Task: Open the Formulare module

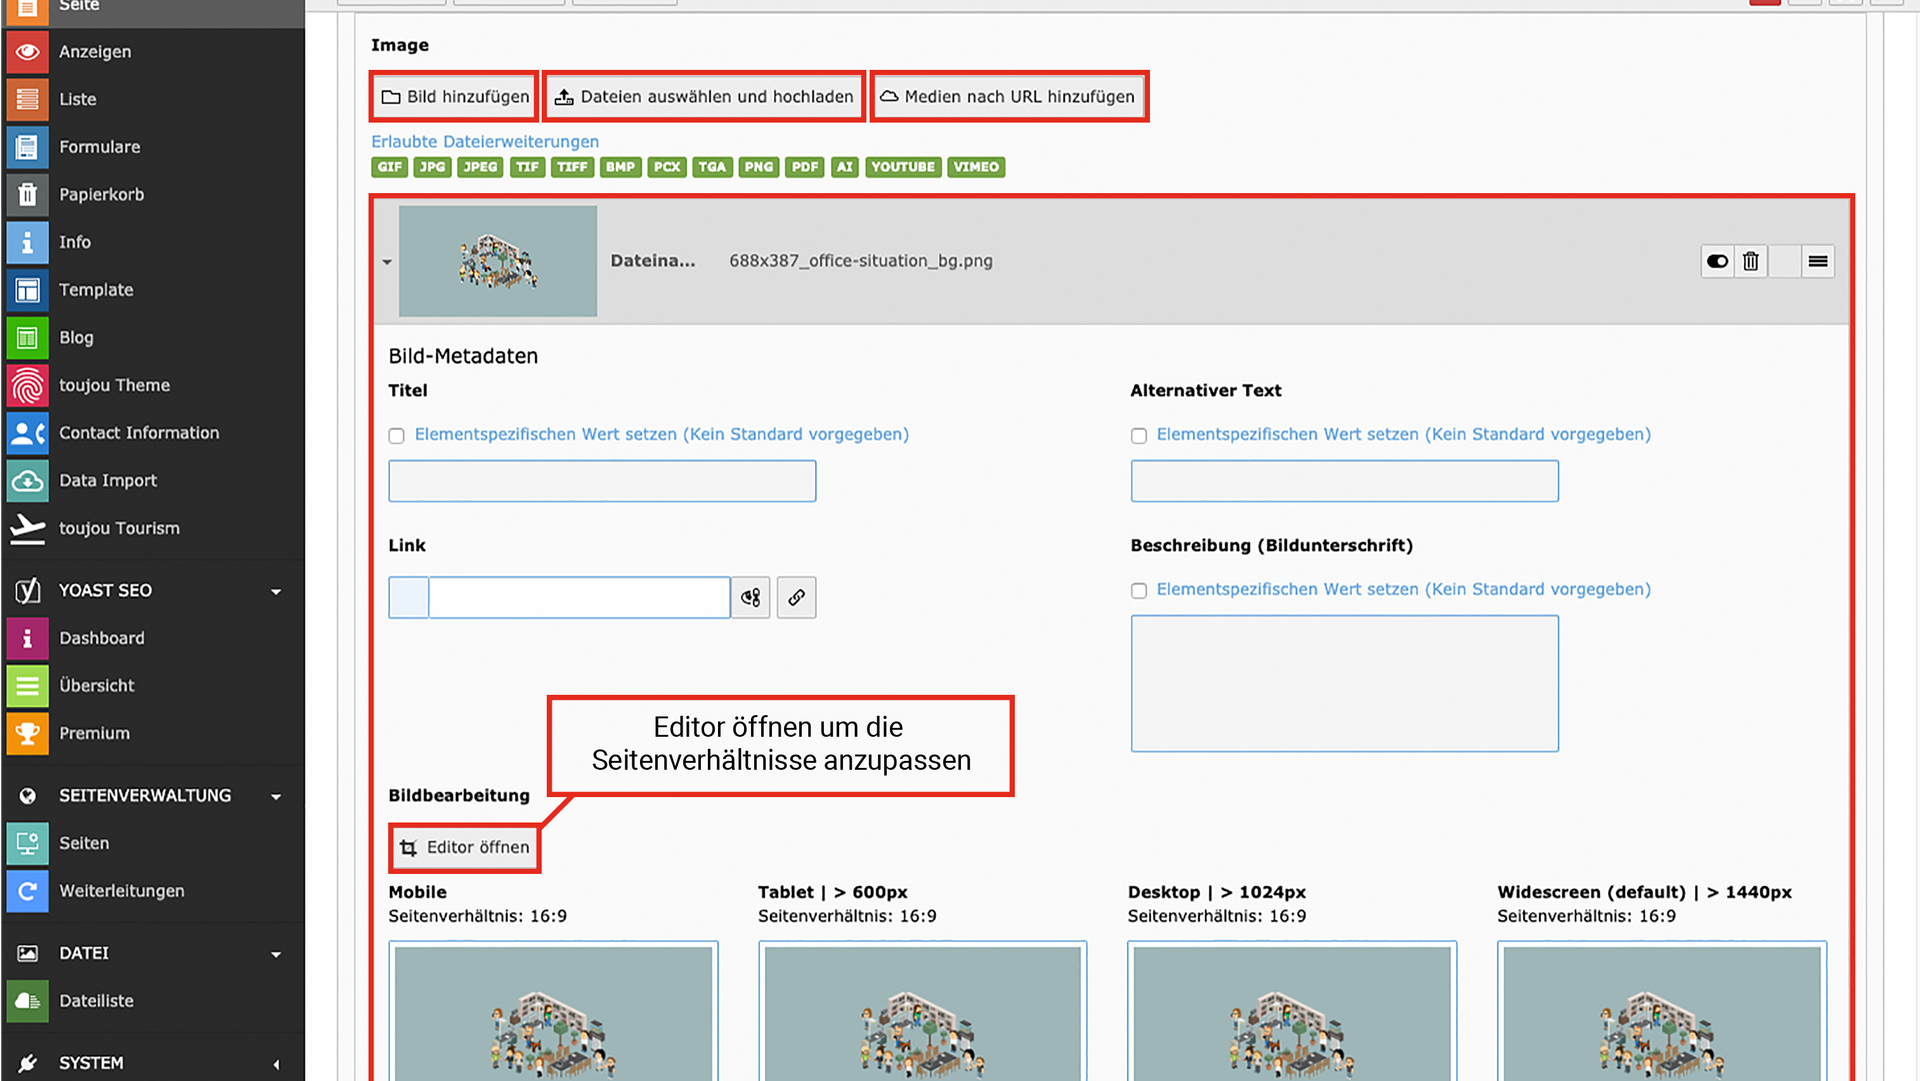Action: pyautogui.click(x=27, y=147)
